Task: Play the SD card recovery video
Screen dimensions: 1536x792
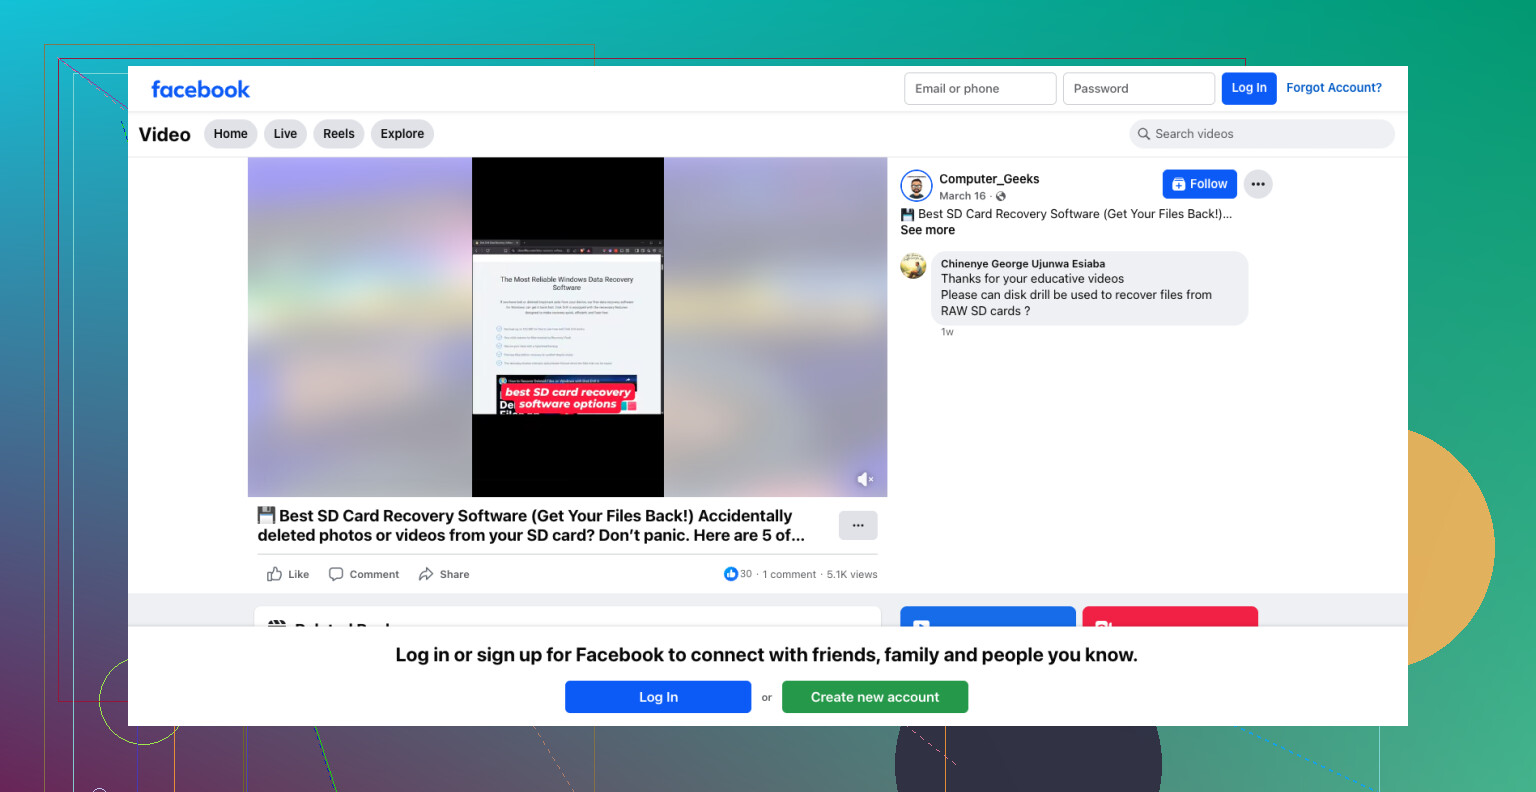Action: pyautogui.click(x=567, y=327)
